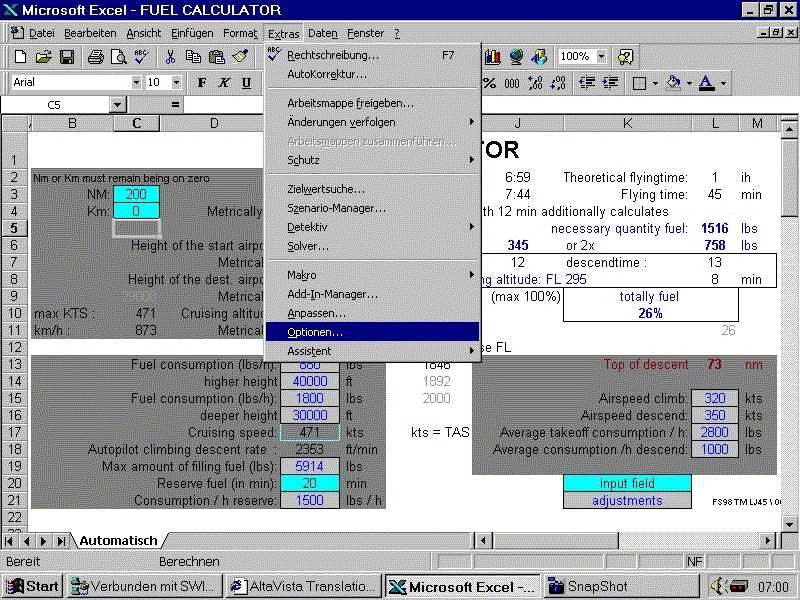Click the horizontal scrollbar right arrow
The width and height of the screenshot is (800, 600).
pos(768,540)
